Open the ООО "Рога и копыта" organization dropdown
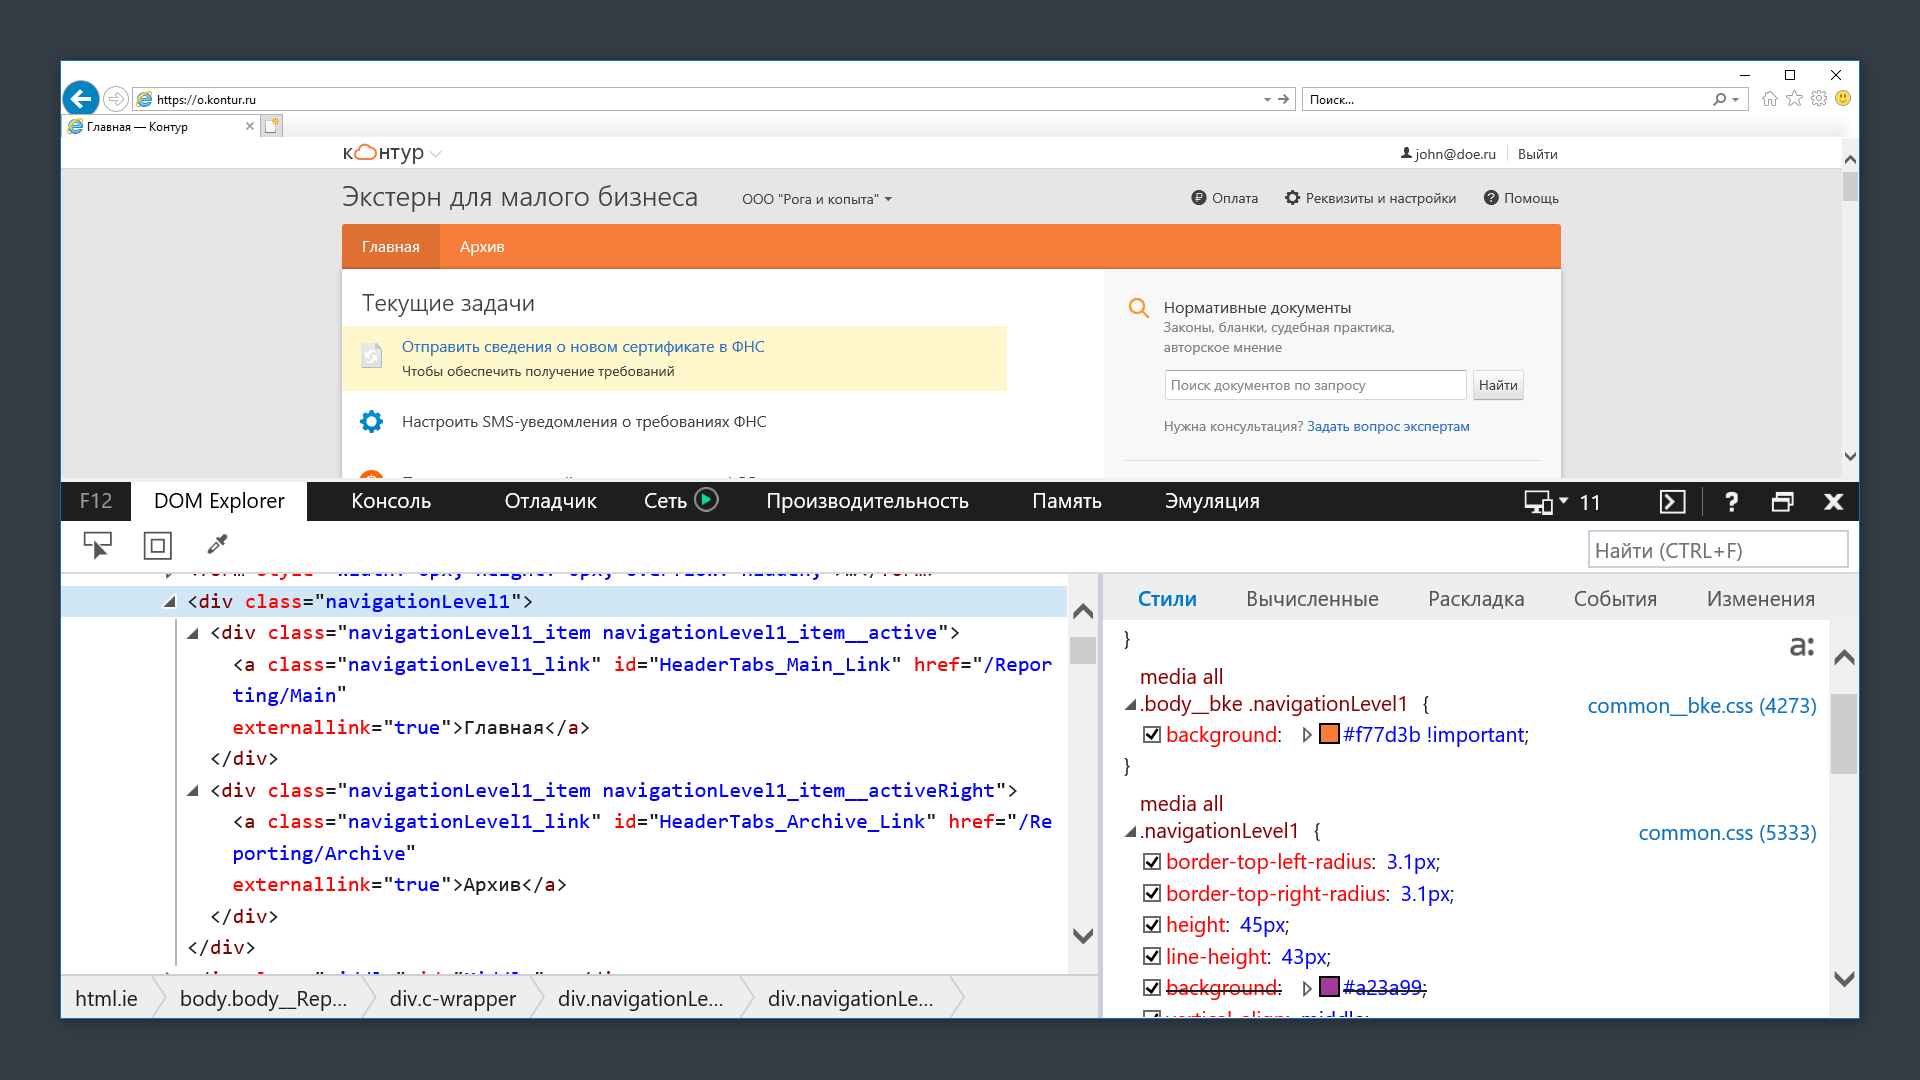 click(x=816, y=199)
